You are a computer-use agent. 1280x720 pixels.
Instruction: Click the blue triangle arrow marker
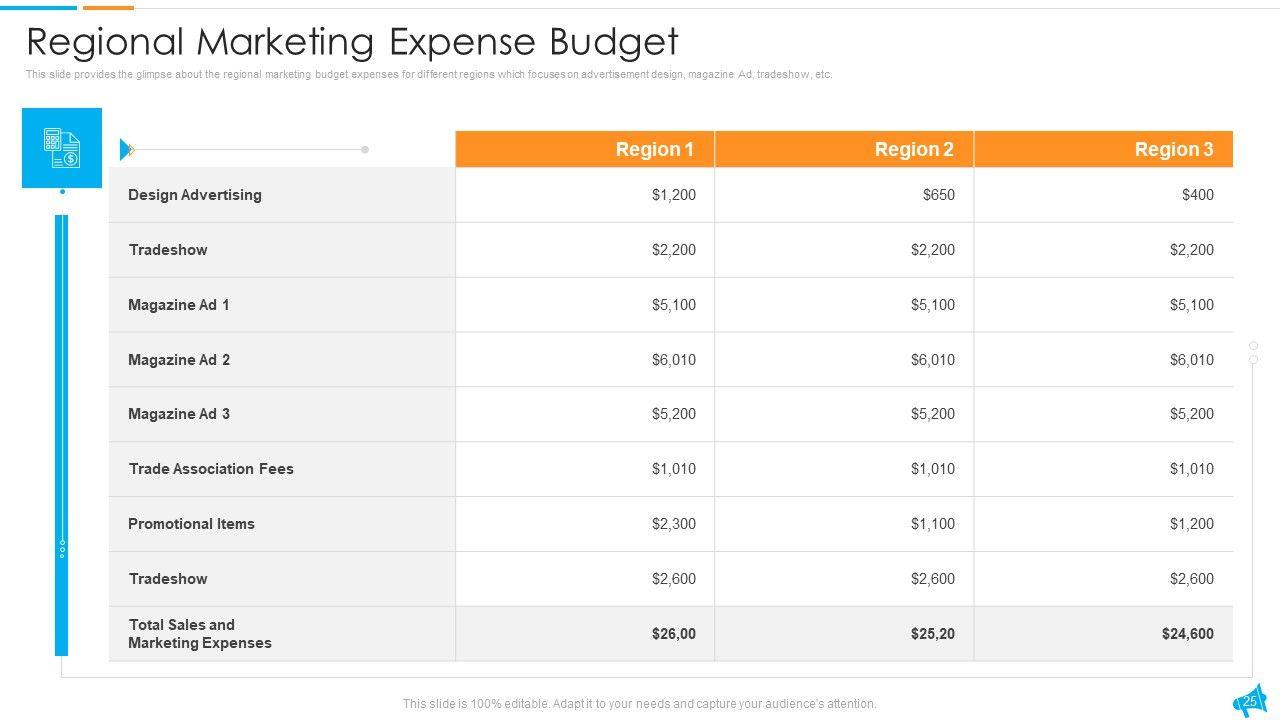(x=126, y=150)
